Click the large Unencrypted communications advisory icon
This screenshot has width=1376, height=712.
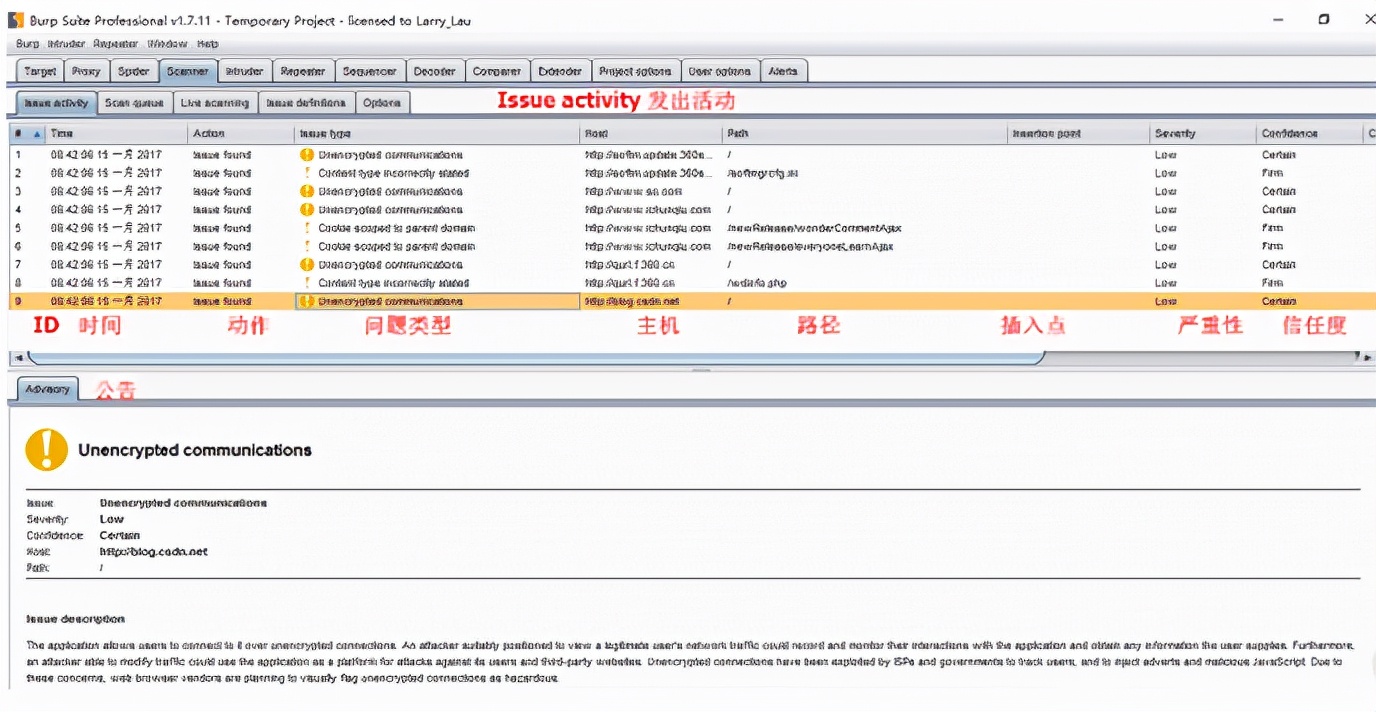[x=47, y=450]
